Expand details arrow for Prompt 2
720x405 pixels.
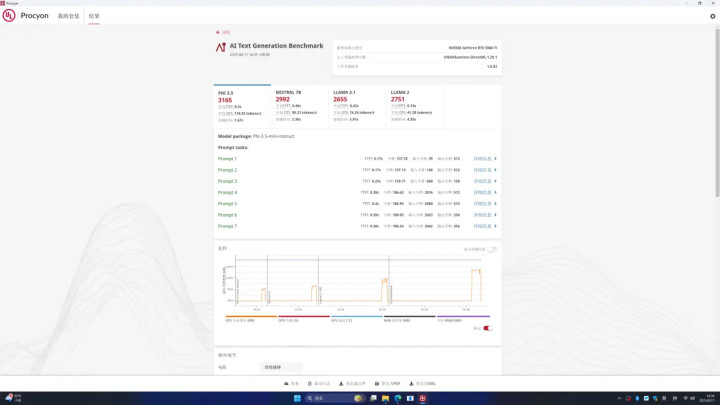pyautogui.click(x=495, y=170)
